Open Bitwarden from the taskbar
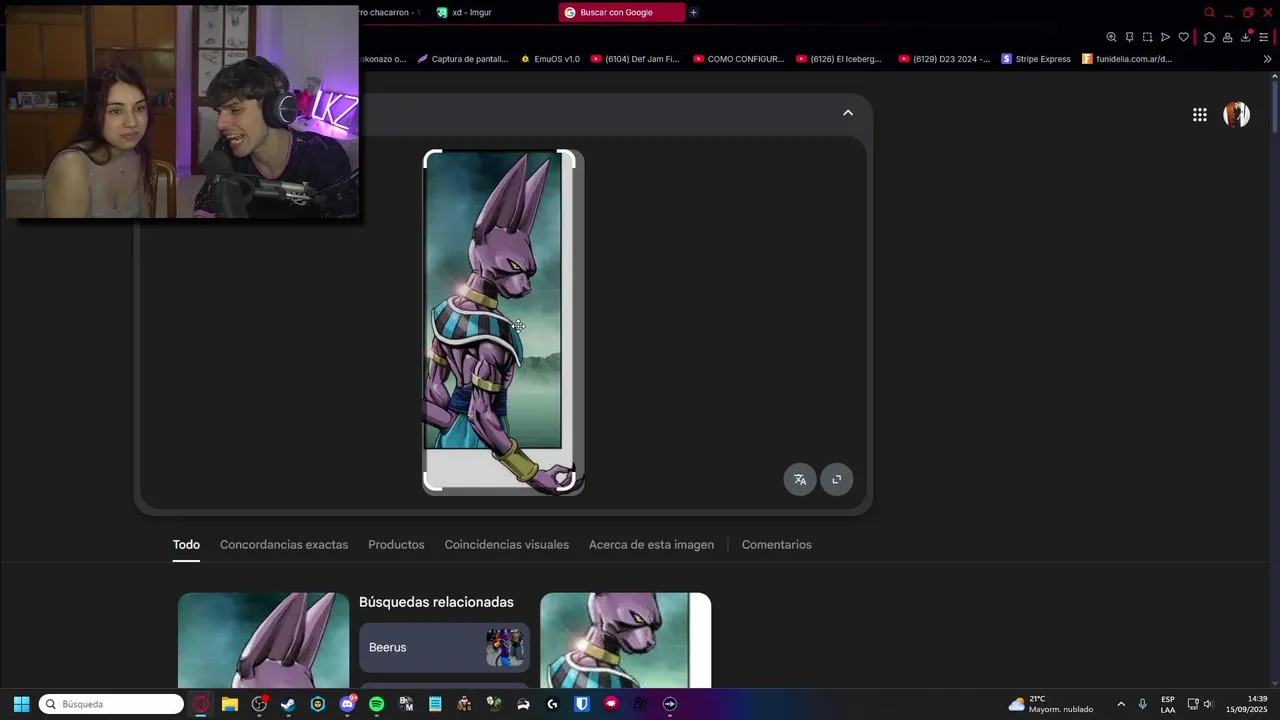1280x720 pixels. point(581,704)
